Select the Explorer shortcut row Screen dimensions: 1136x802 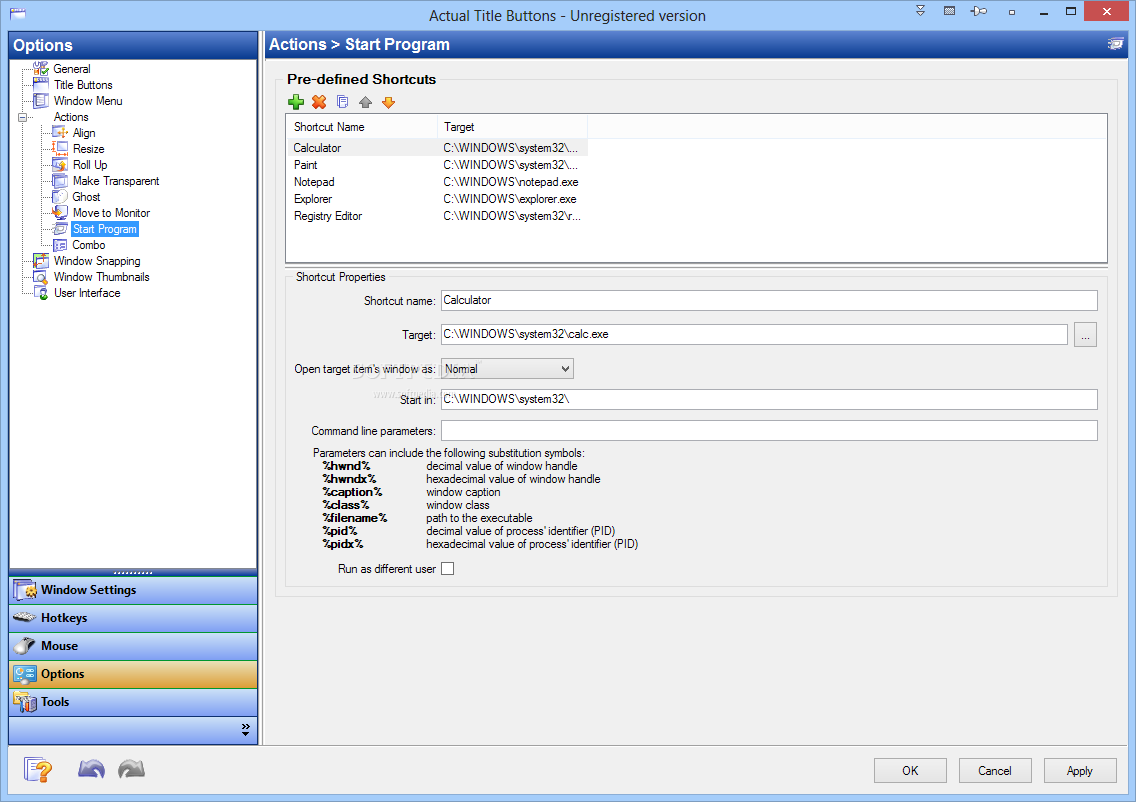point(438,199)
